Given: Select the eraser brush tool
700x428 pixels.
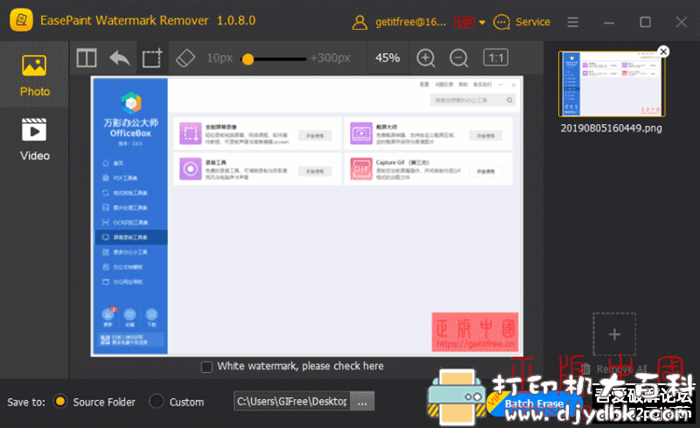Looking at the screenshot, I should tap(185, 58).
